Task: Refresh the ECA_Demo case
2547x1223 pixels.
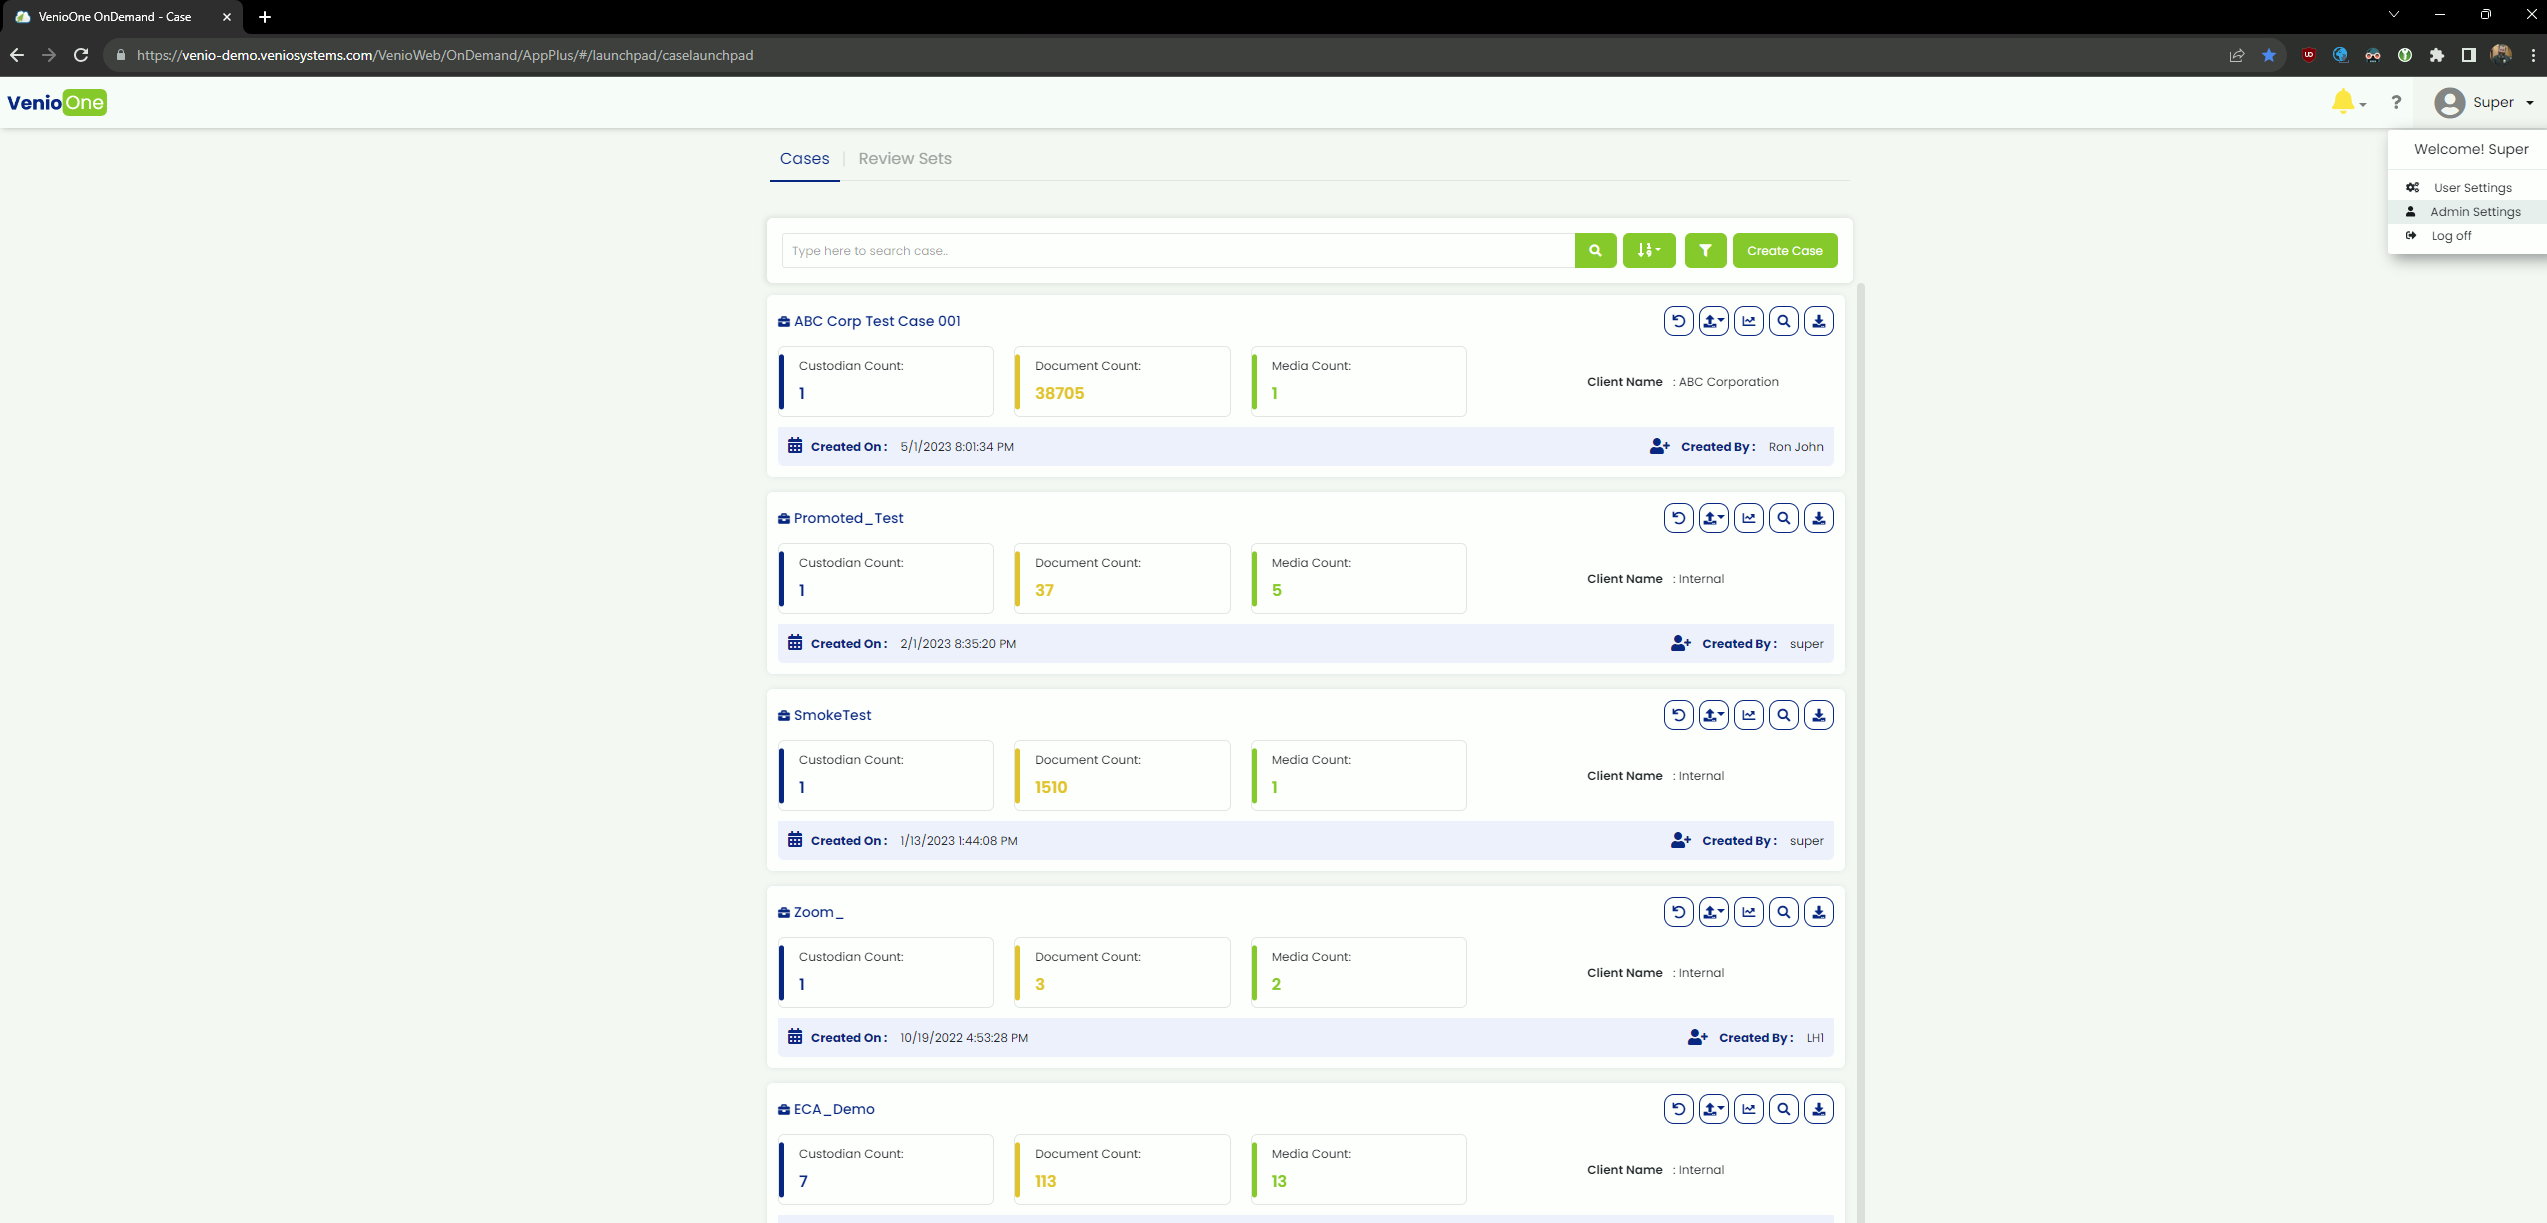Action: coord(1678,1109)
